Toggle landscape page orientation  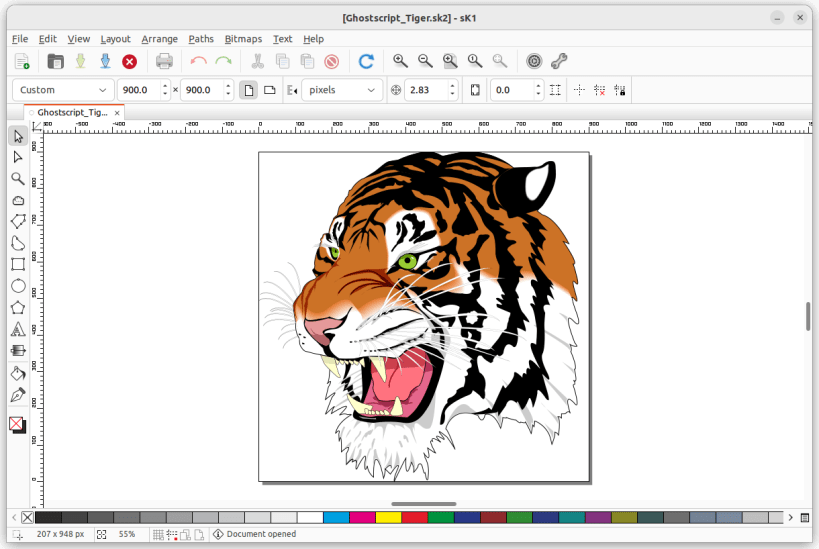point(269,90)
